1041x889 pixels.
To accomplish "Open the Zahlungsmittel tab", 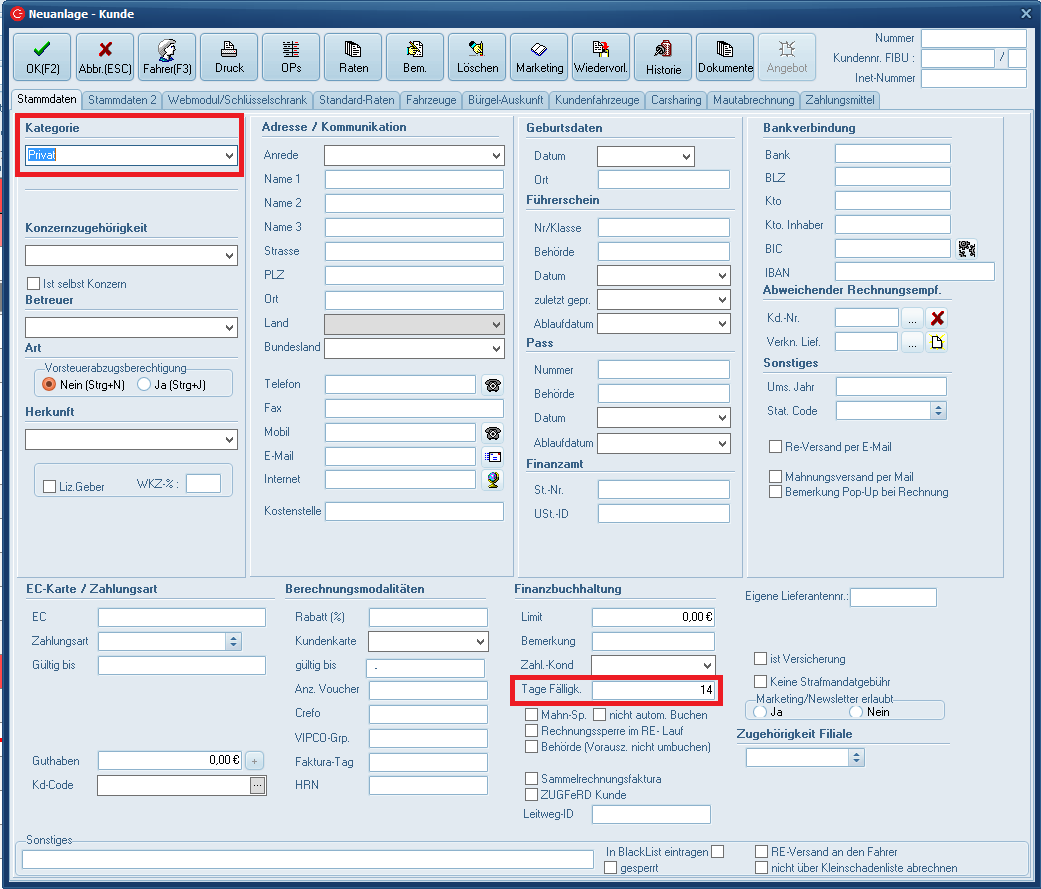I will tap(840, 100).
